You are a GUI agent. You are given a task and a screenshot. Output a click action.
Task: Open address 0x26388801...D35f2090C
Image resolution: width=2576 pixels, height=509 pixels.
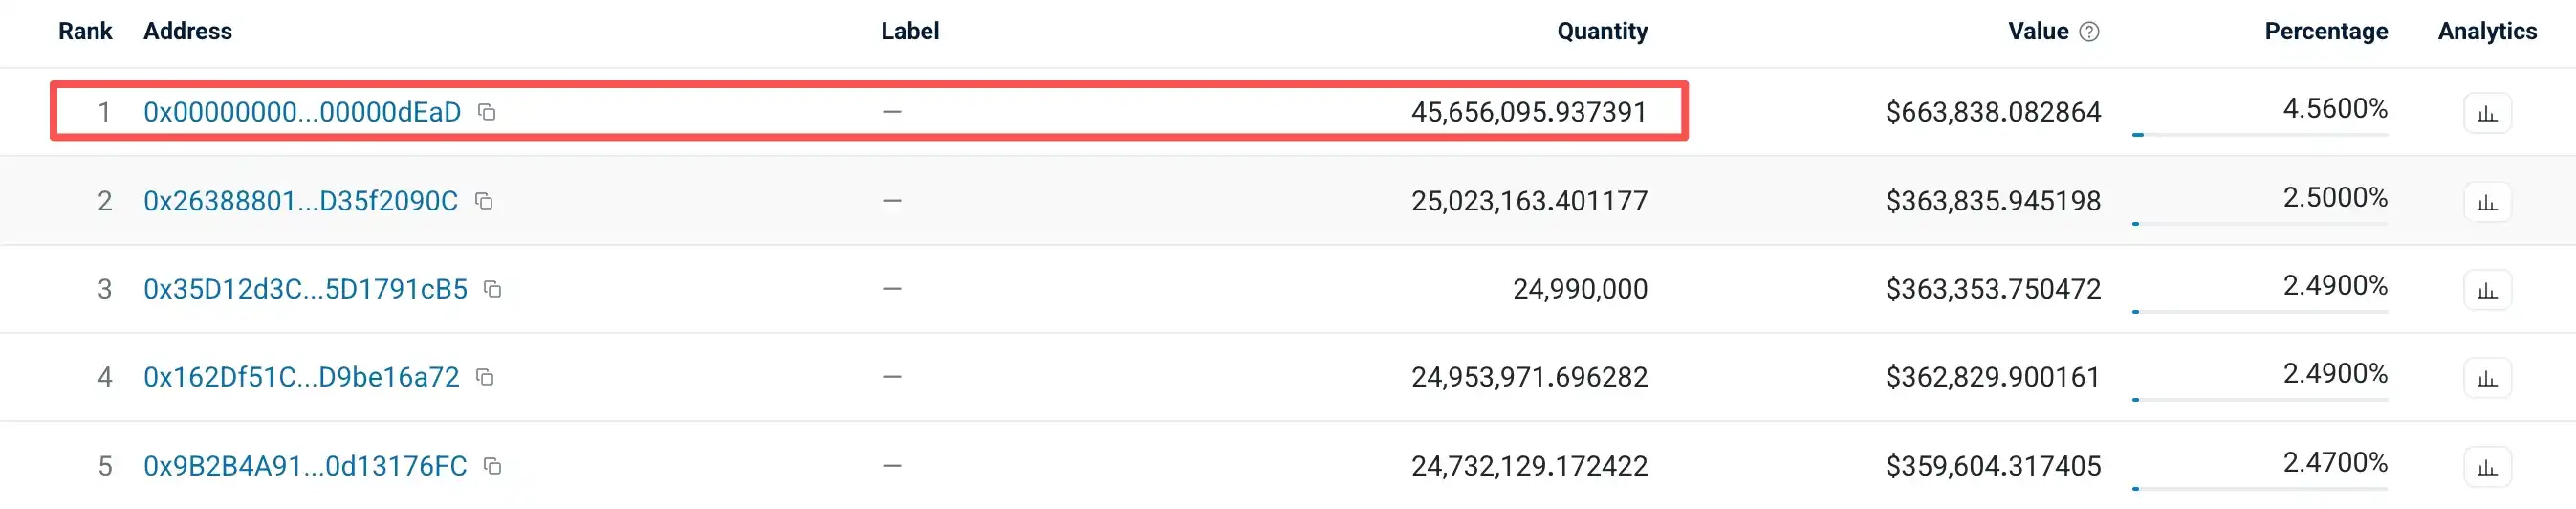point(300,201)
